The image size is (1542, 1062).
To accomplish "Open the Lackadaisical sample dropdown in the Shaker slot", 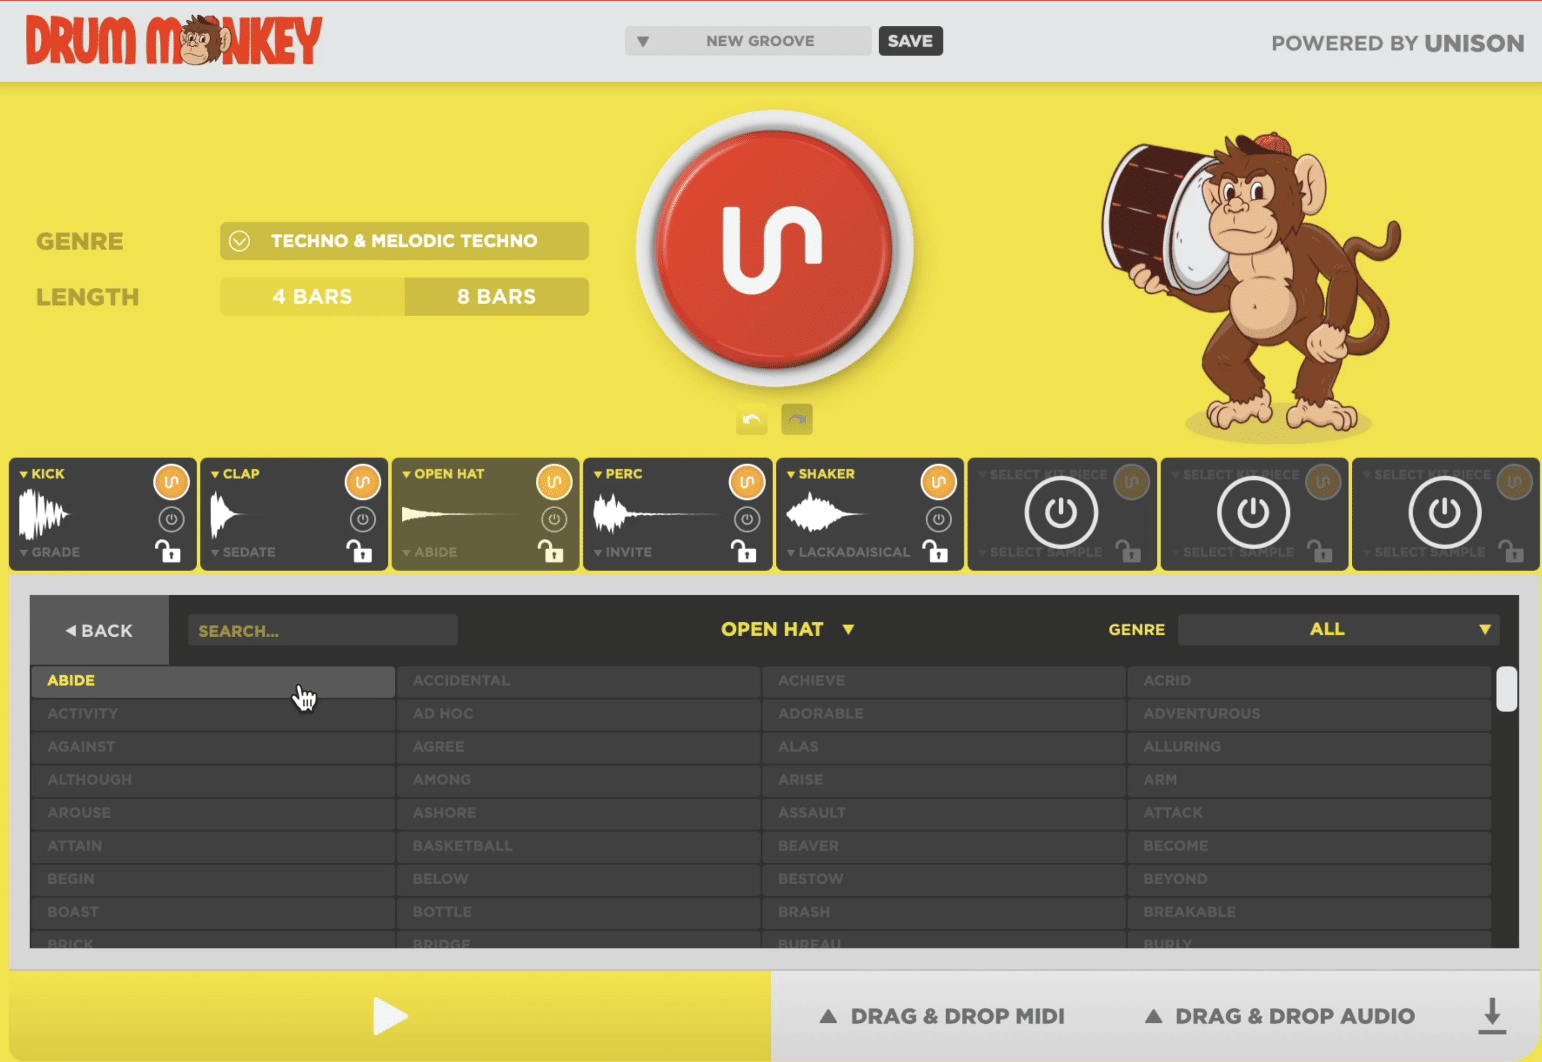I will [848, 552].
